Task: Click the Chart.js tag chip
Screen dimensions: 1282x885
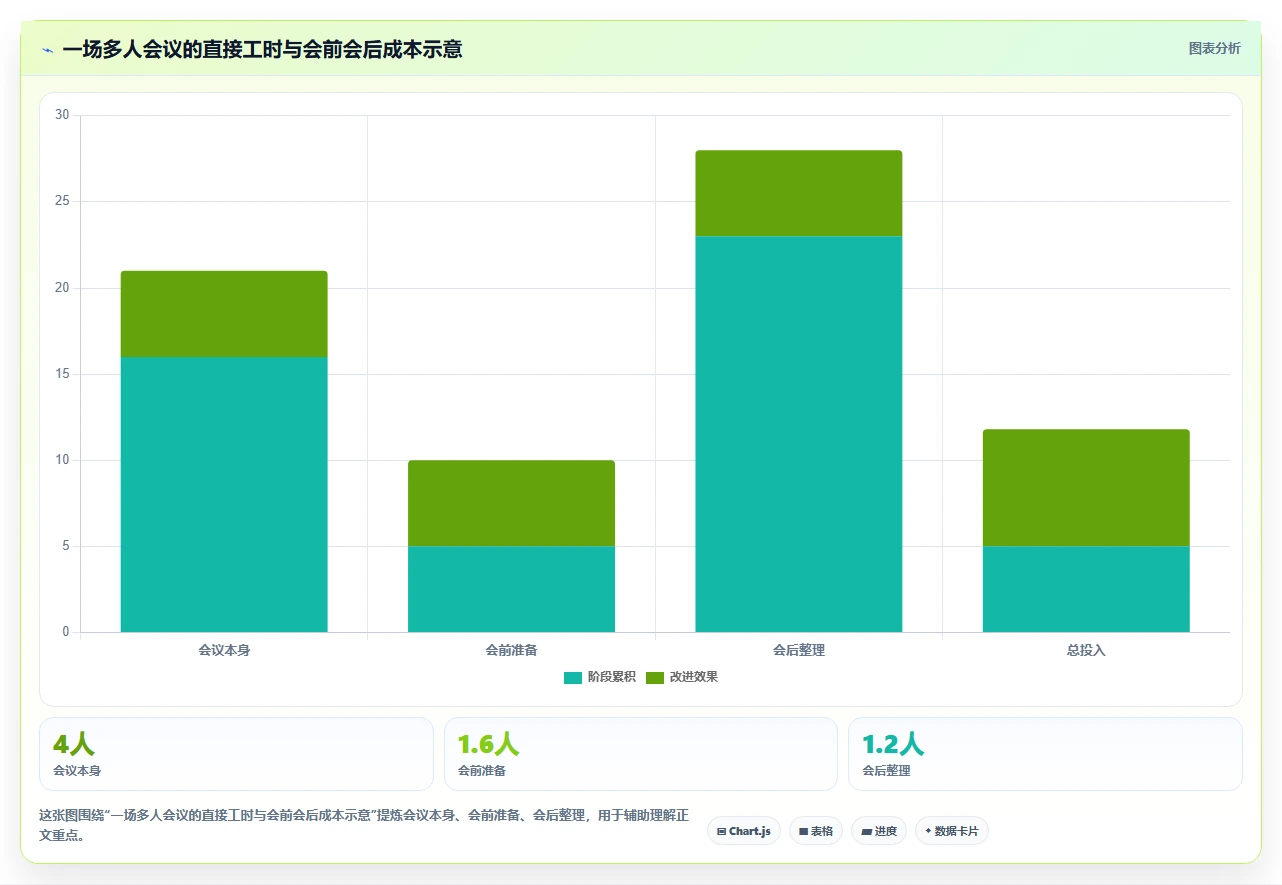Action: 744,831
